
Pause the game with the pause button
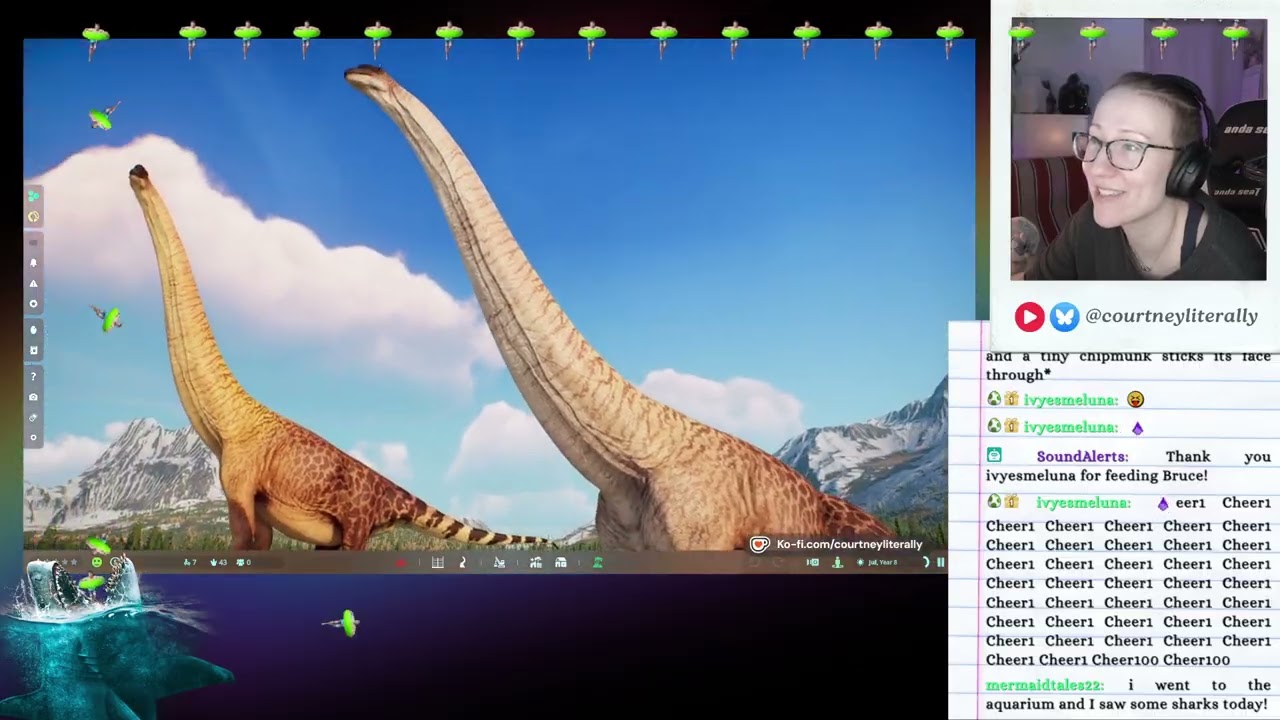pyautogui.click(x=941, y=562)
